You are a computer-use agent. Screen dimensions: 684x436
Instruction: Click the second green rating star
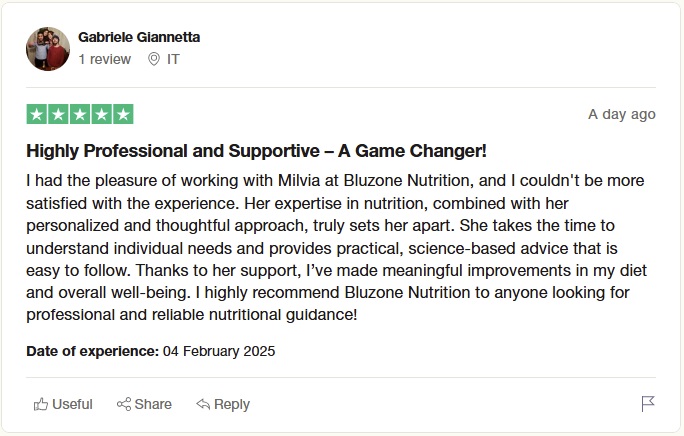click(x=58, y=114)
